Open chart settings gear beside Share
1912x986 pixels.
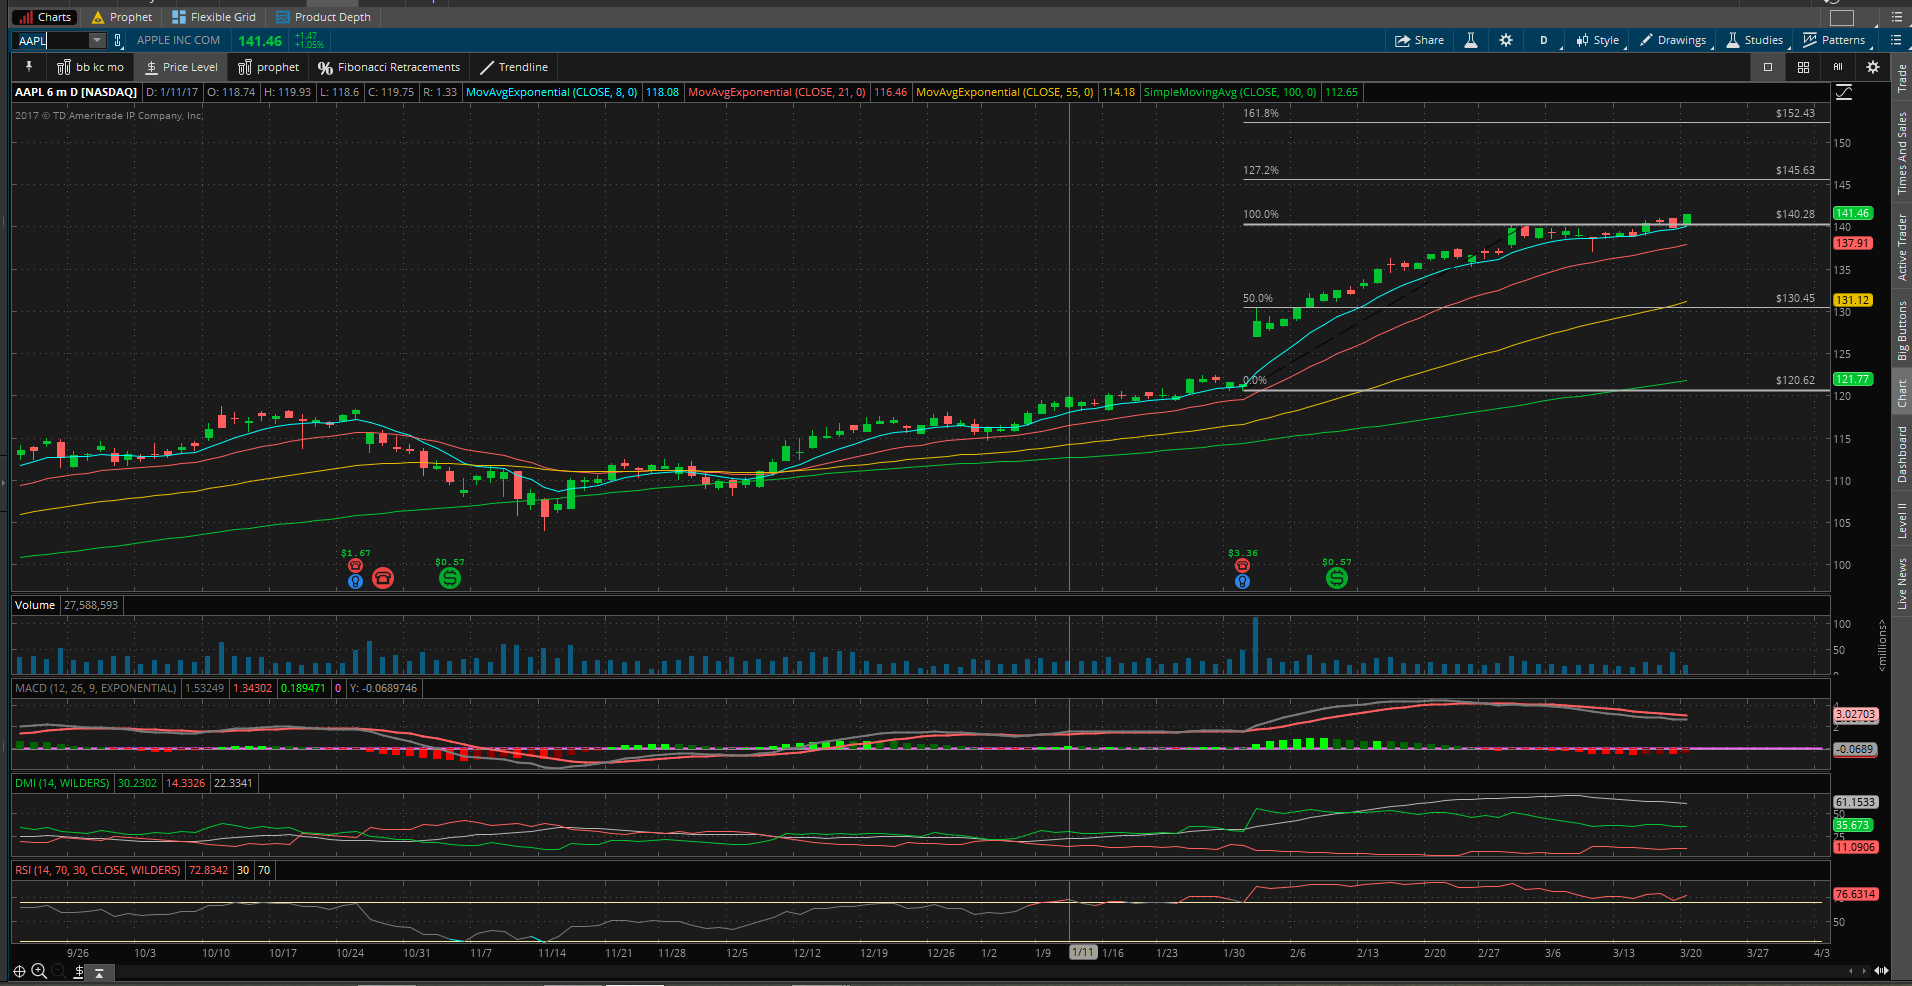click(1506, 41)
